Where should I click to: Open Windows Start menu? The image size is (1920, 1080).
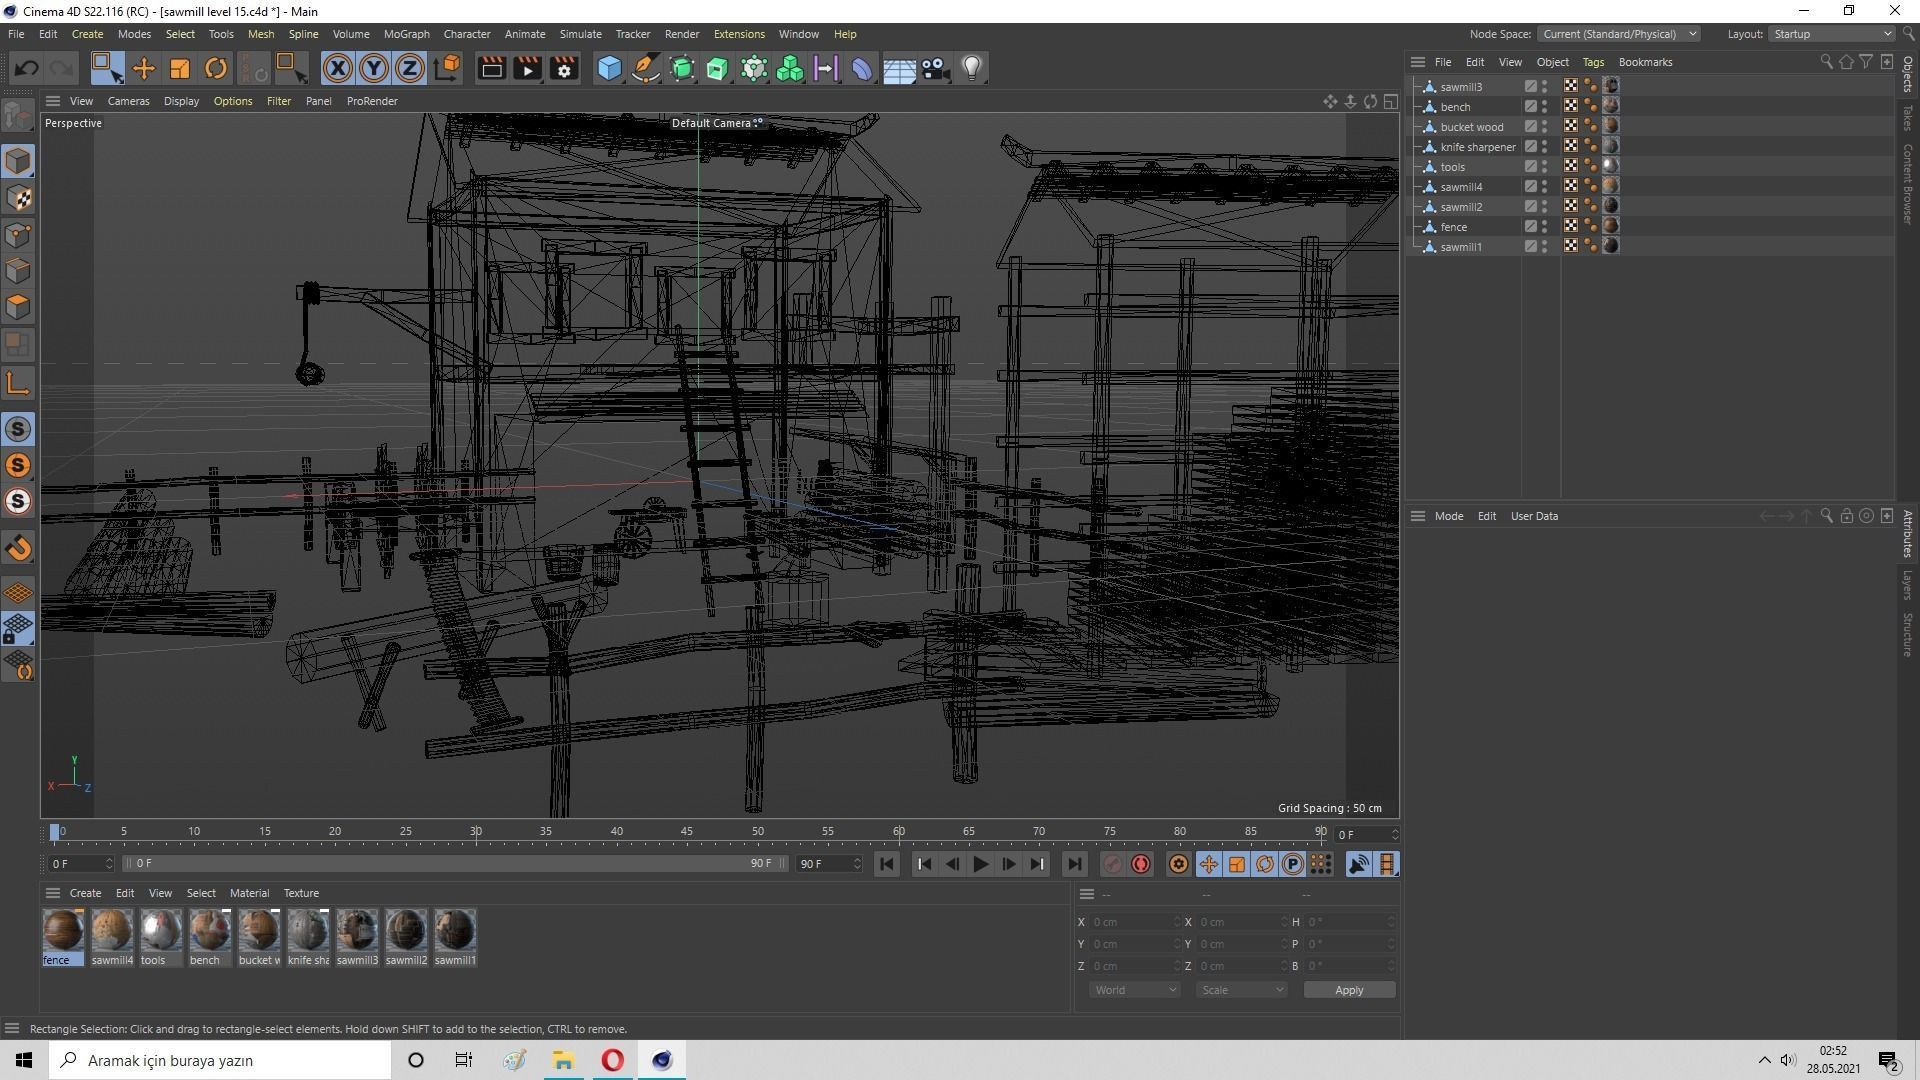click(x=24, y=1060)
